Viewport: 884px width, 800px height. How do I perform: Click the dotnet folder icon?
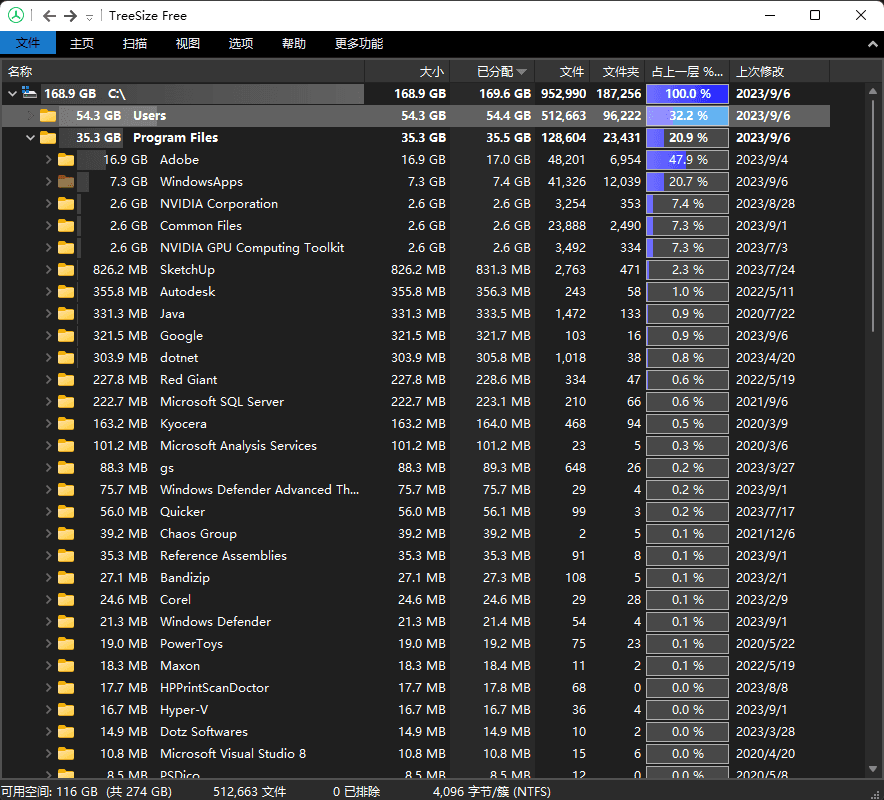click(66, 357)
